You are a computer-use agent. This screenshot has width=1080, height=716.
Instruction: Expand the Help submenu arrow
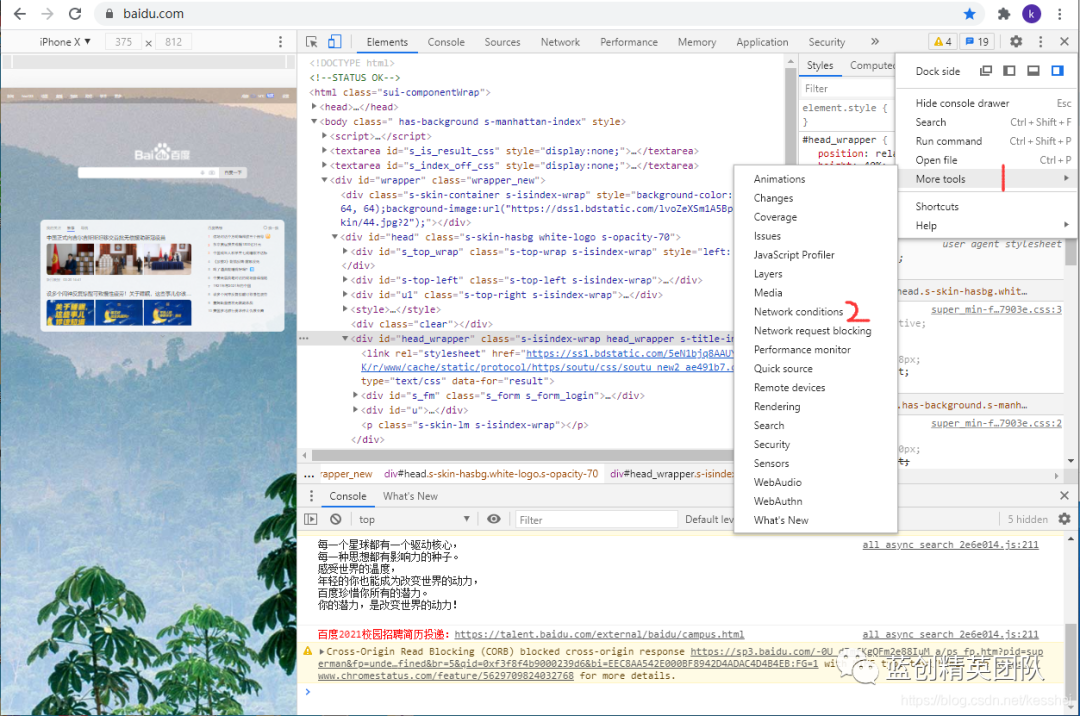pos(1066,225)
